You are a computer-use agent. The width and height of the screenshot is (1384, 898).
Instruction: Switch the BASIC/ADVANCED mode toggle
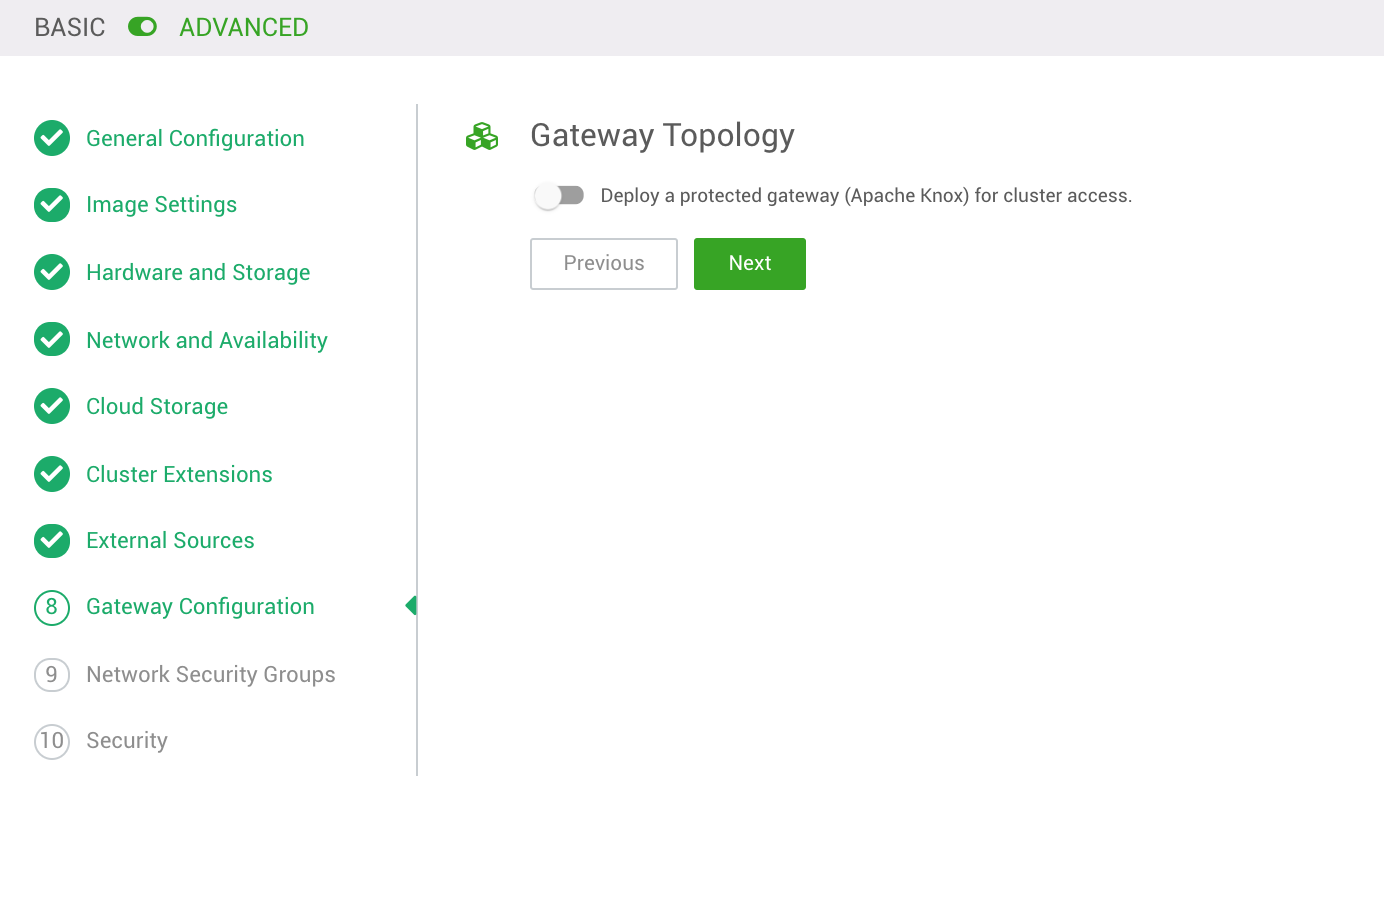[143, 27]
